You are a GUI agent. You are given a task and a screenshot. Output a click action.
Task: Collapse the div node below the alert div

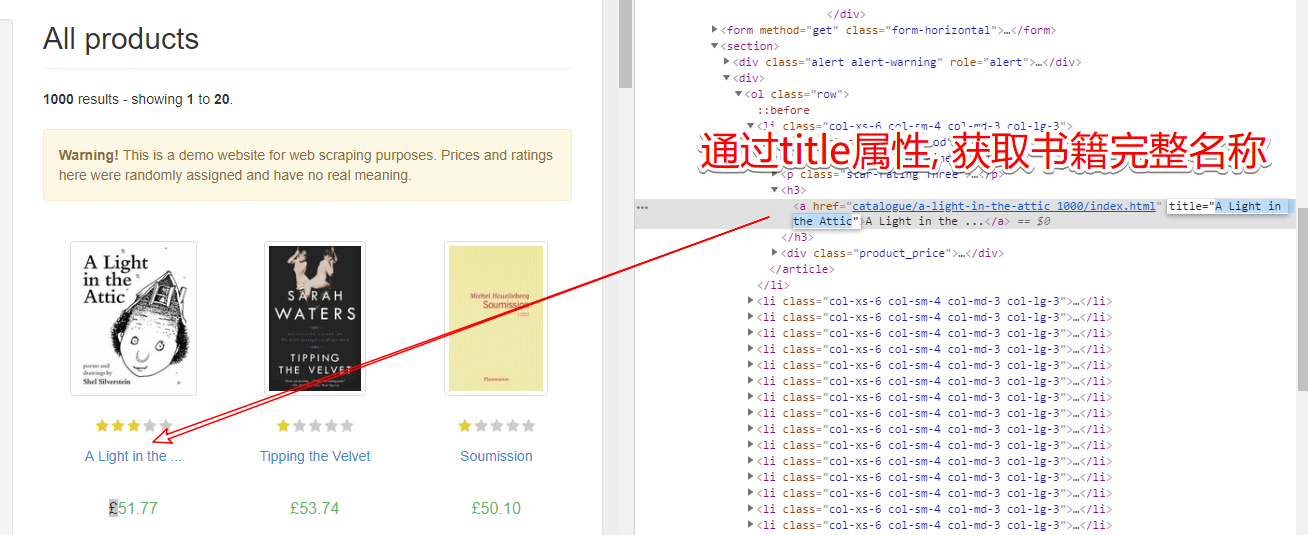pos(727,78)
